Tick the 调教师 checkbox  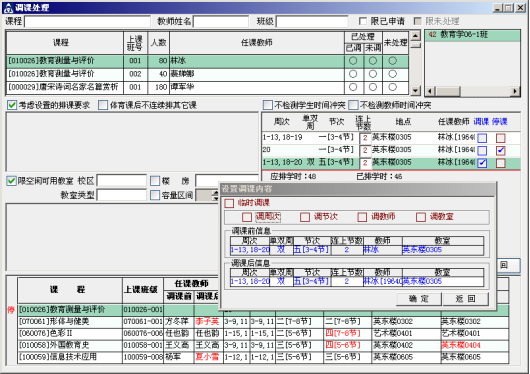(362, 217)
